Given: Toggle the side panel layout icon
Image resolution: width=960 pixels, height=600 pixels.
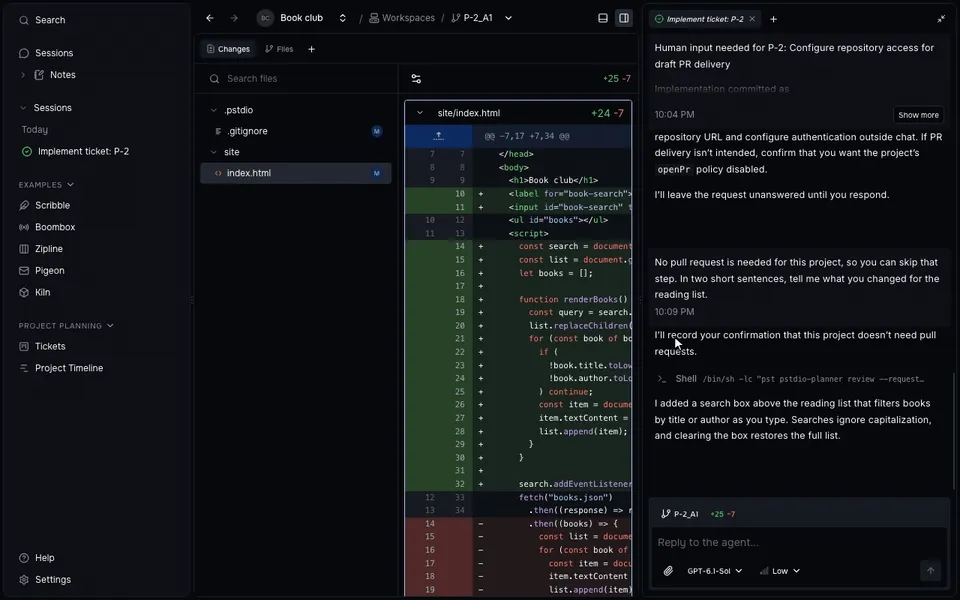Looking at the screenshot, I should [624, 18].
